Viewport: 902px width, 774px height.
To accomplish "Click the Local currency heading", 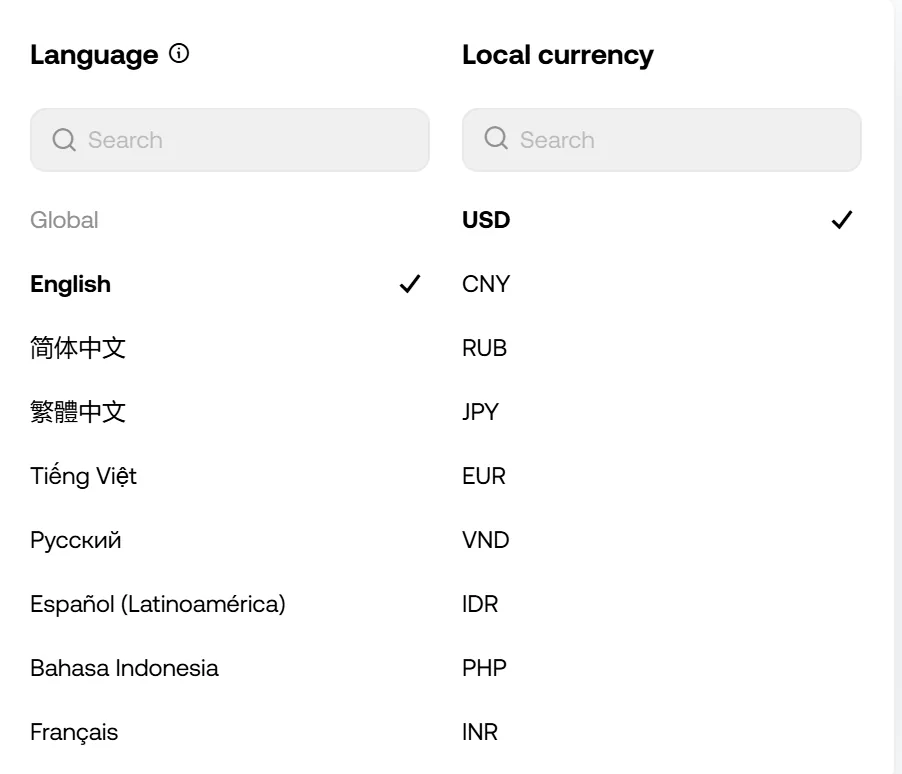I will point(558,55).
